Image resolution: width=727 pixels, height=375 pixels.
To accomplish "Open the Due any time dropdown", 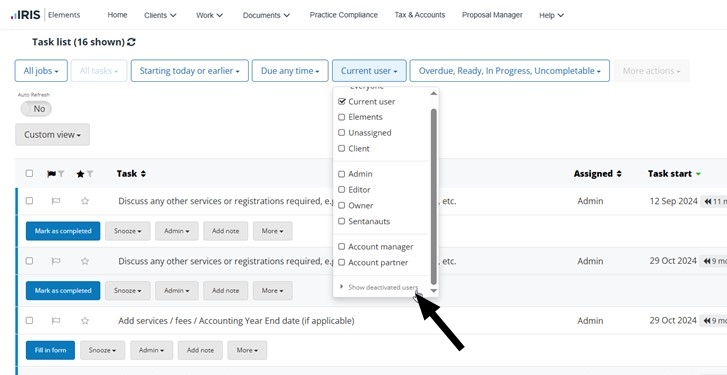I will [290, 71].
